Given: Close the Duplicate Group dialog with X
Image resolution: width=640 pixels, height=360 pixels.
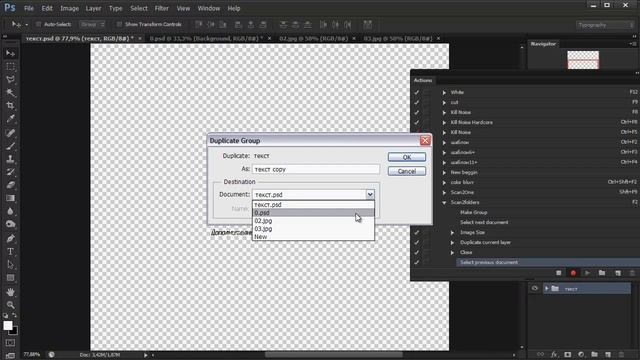Looking at the screenshot, I should click(x=425, y=140).
